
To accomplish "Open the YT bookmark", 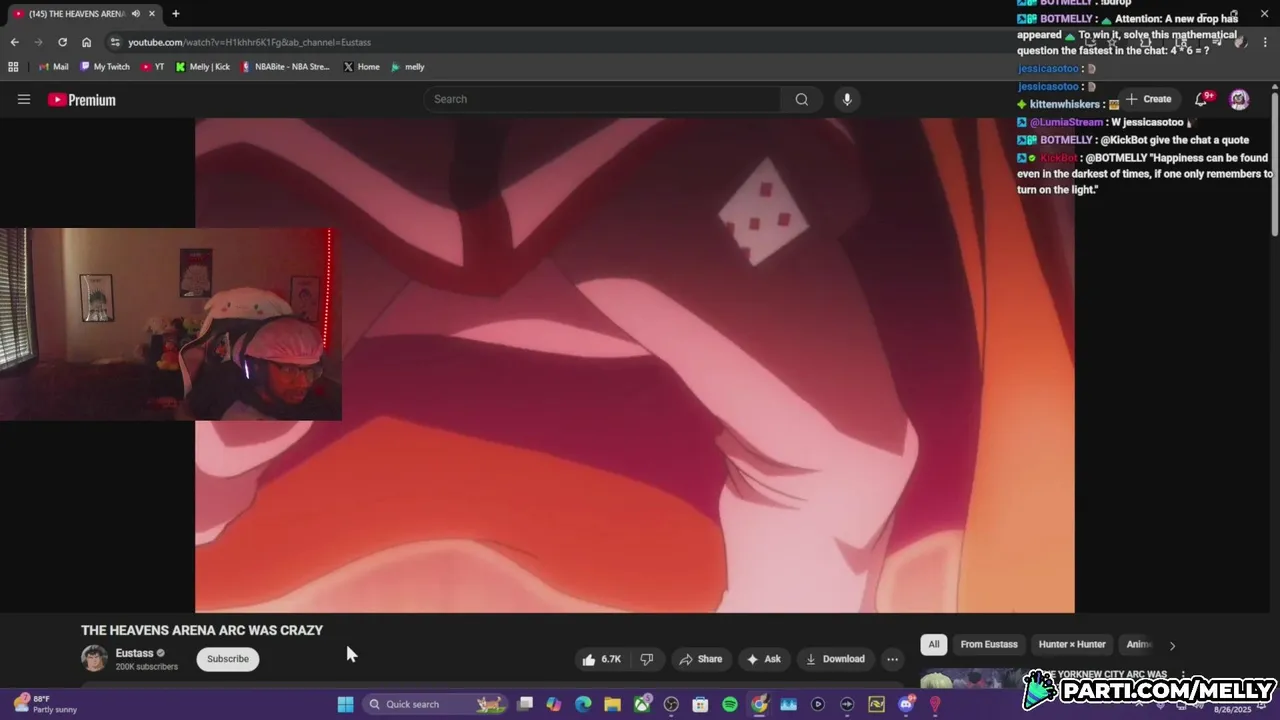I will tap(153, 67).
